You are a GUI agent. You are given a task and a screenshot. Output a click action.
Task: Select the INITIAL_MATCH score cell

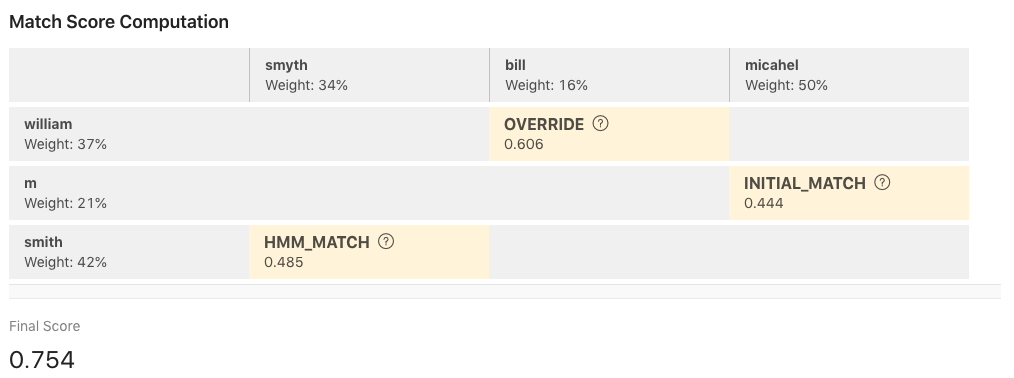point(849,193)
